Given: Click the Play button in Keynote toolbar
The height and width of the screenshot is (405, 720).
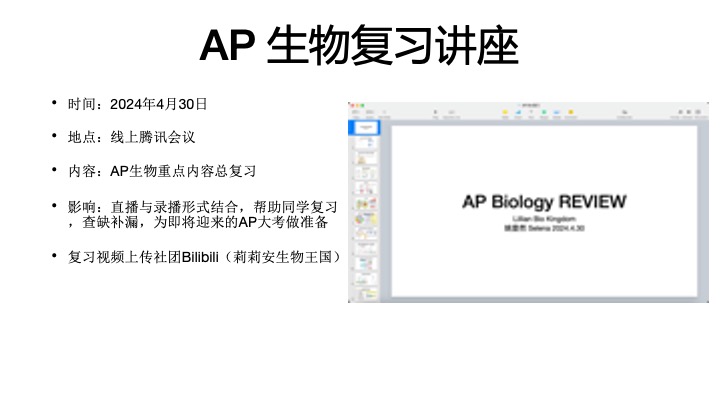Looking at the screenshot, I should (436, 113).
